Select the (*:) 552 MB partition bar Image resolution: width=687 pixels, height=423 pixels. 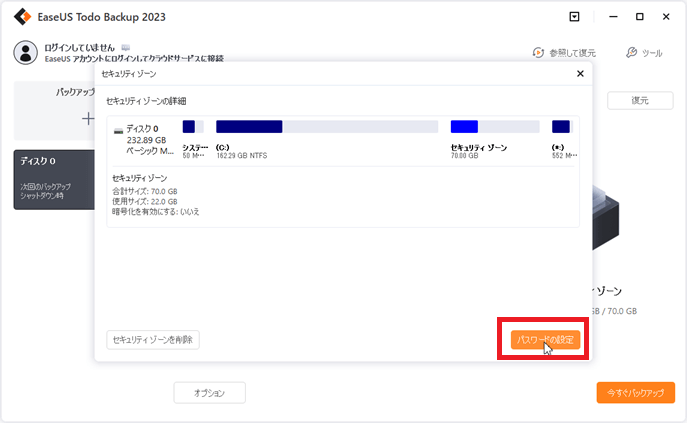[561, 127]
